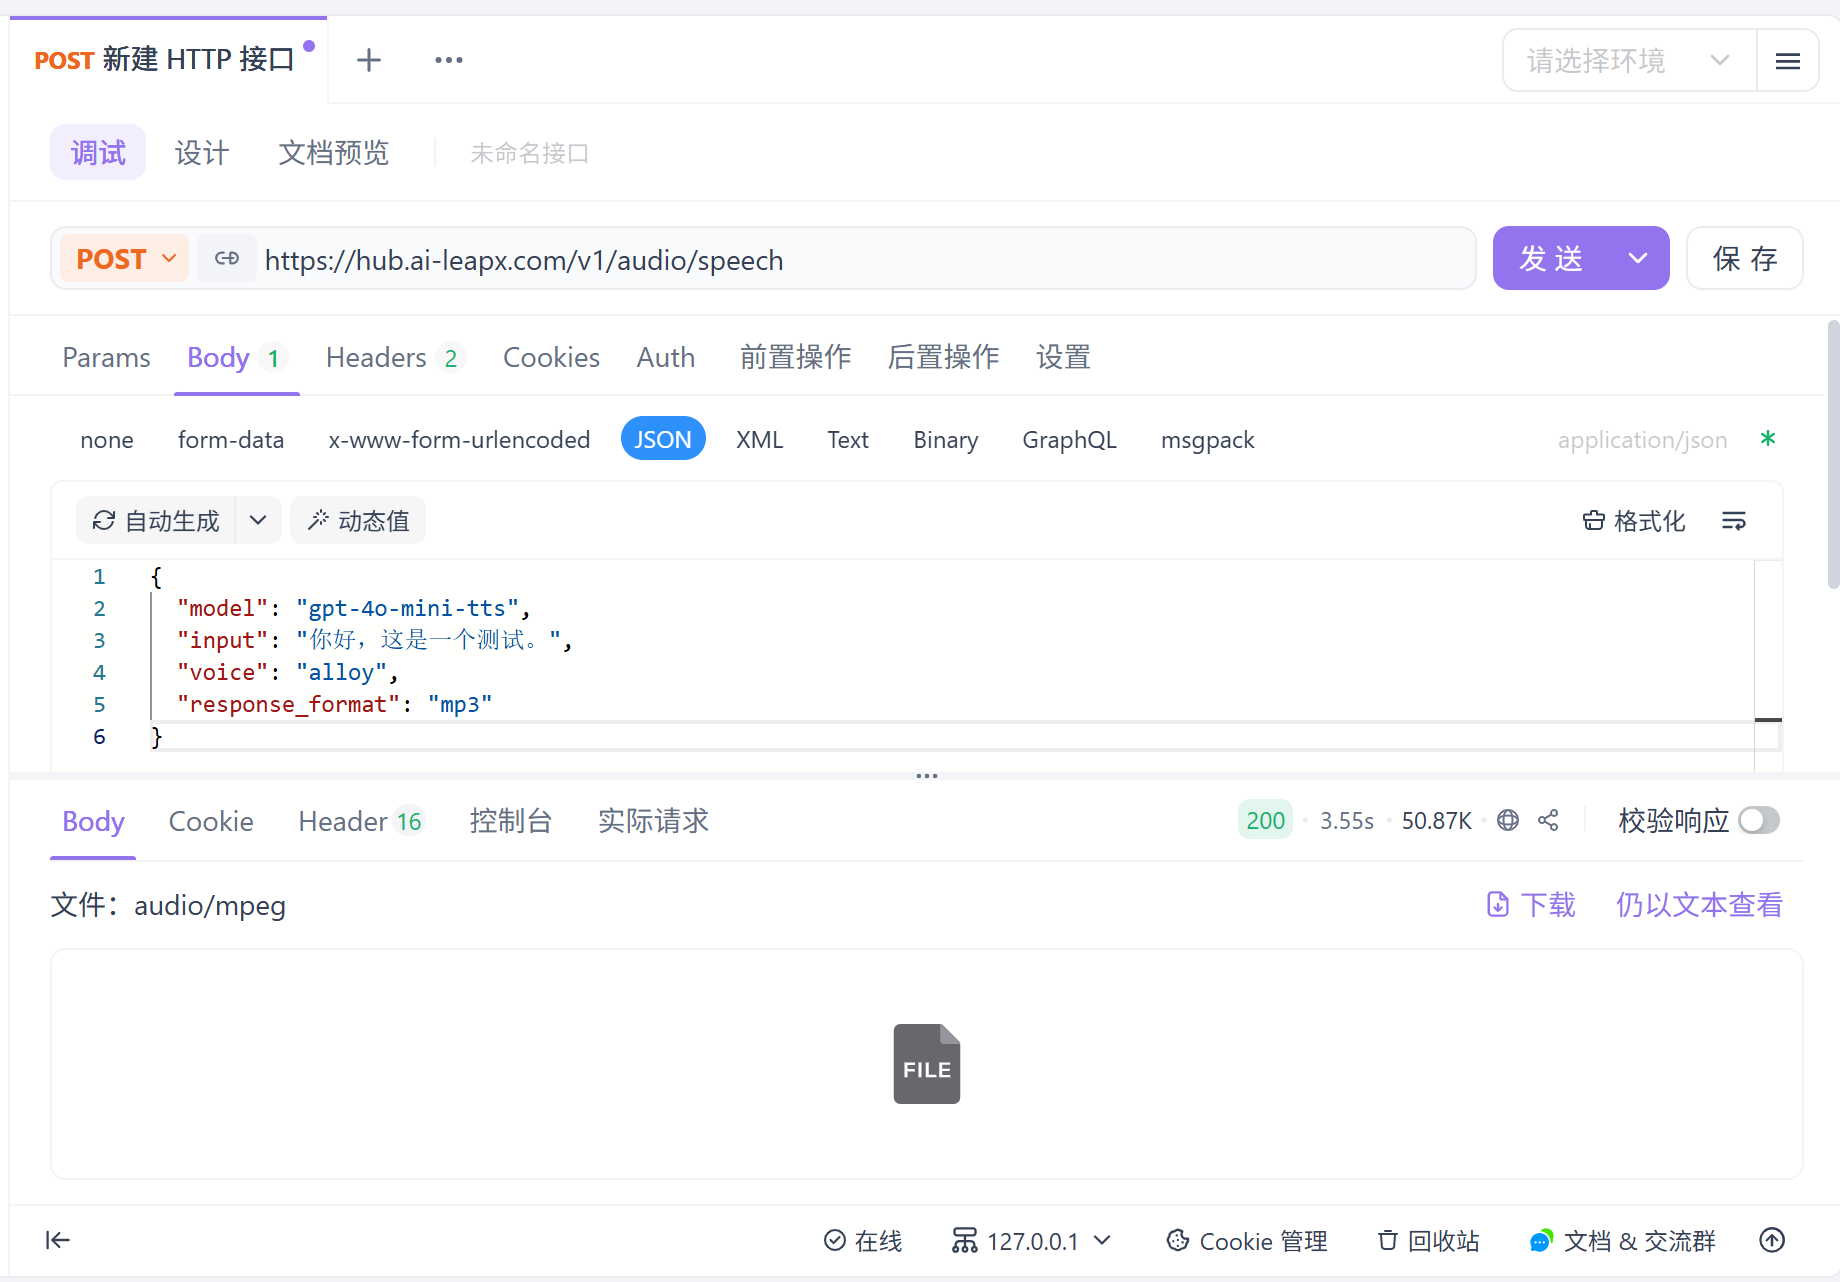
Task: Open a new tab with plus icon
Action: (x=369, y=60)
